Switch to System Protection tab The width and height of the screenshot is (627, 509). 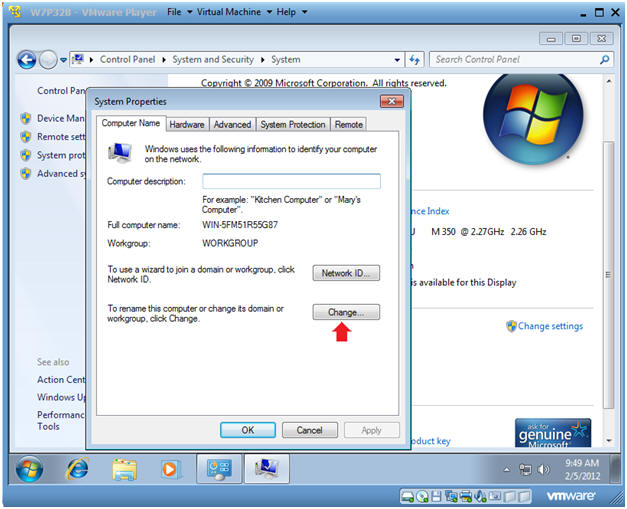[293, 124]
